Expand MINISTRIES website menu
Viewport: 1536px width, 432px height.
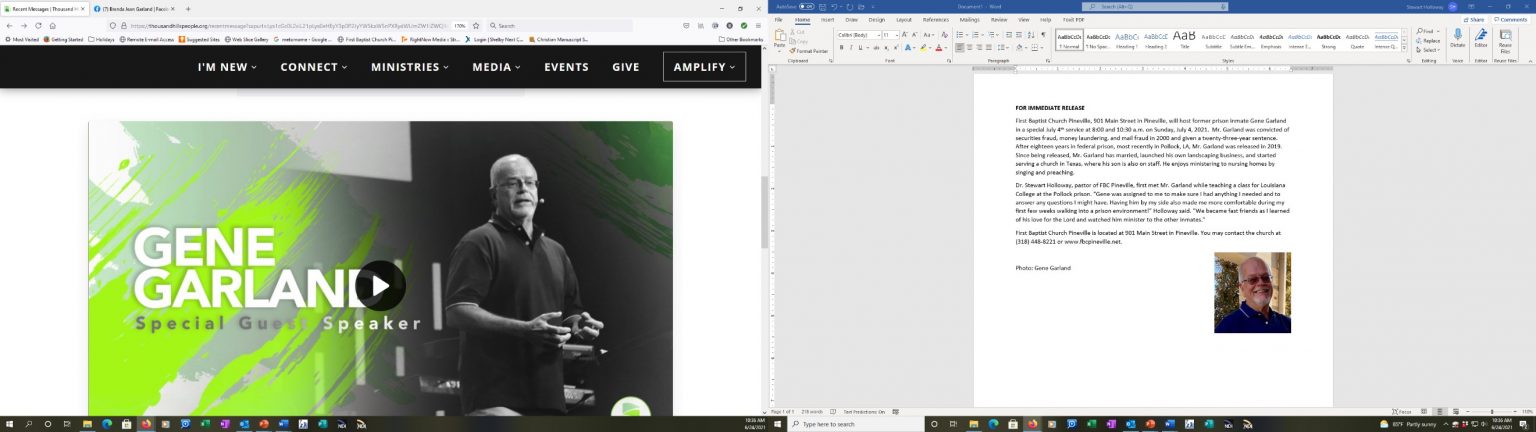(x=410, y=67)
